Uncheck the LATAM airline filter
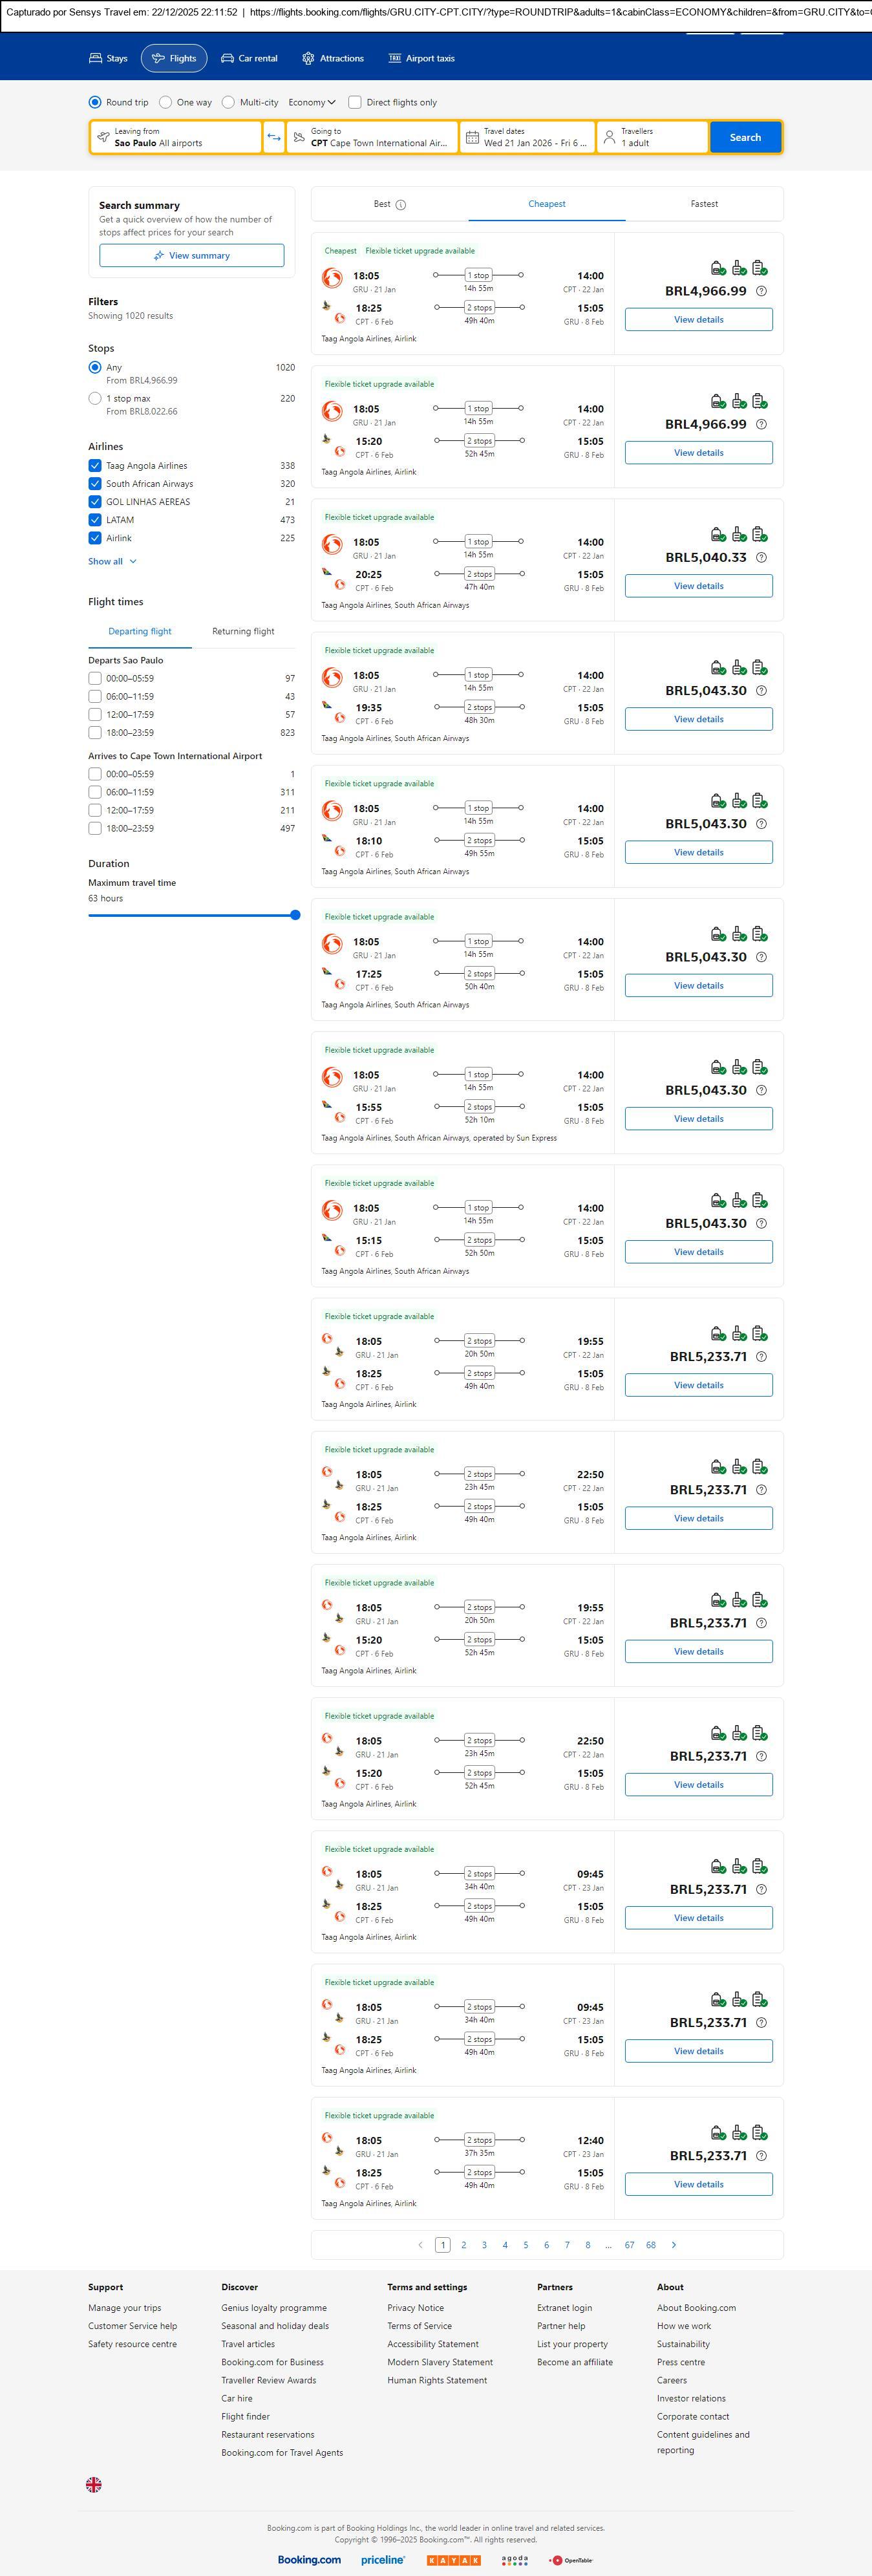This screenshot has height=2576, width=872. click(95, 520)
